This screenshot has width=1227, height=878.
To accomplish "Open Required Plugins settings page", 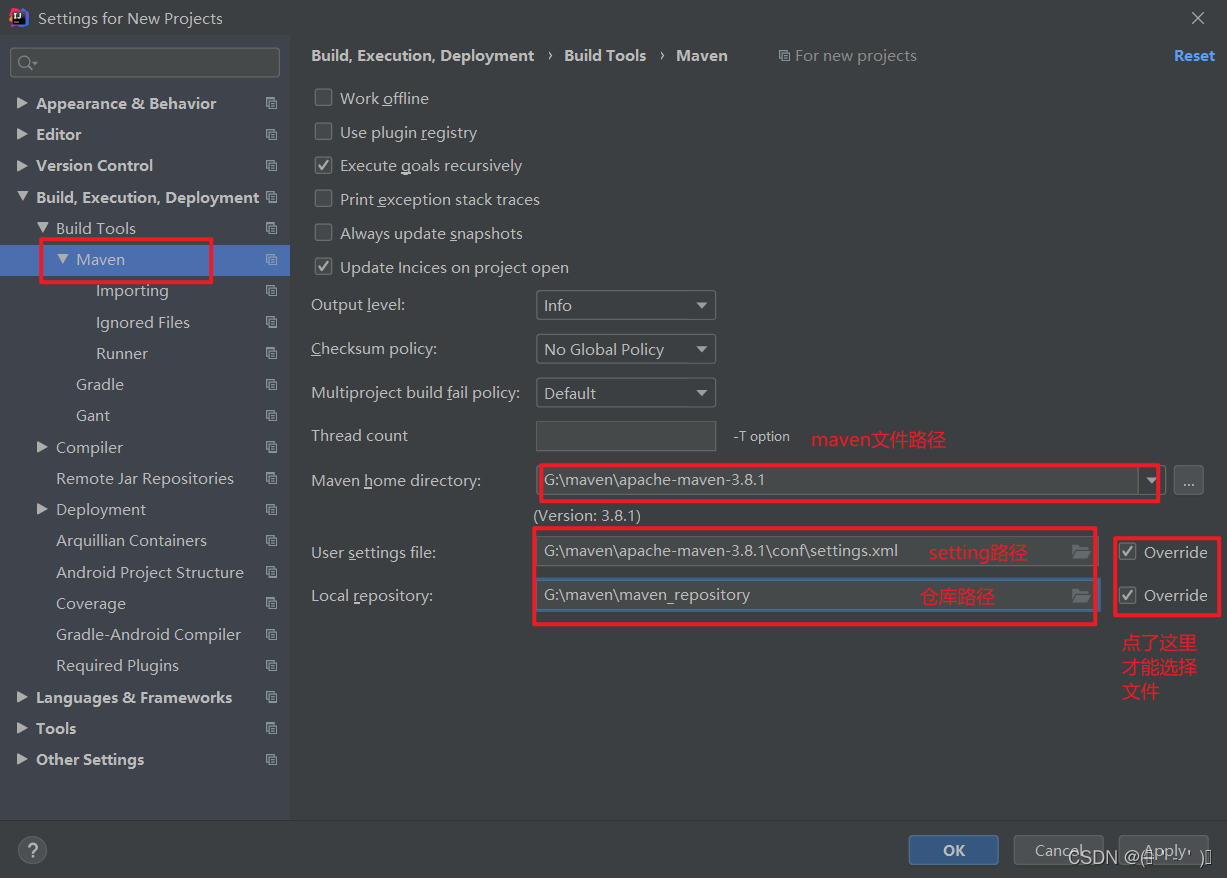I will [117, 665].
